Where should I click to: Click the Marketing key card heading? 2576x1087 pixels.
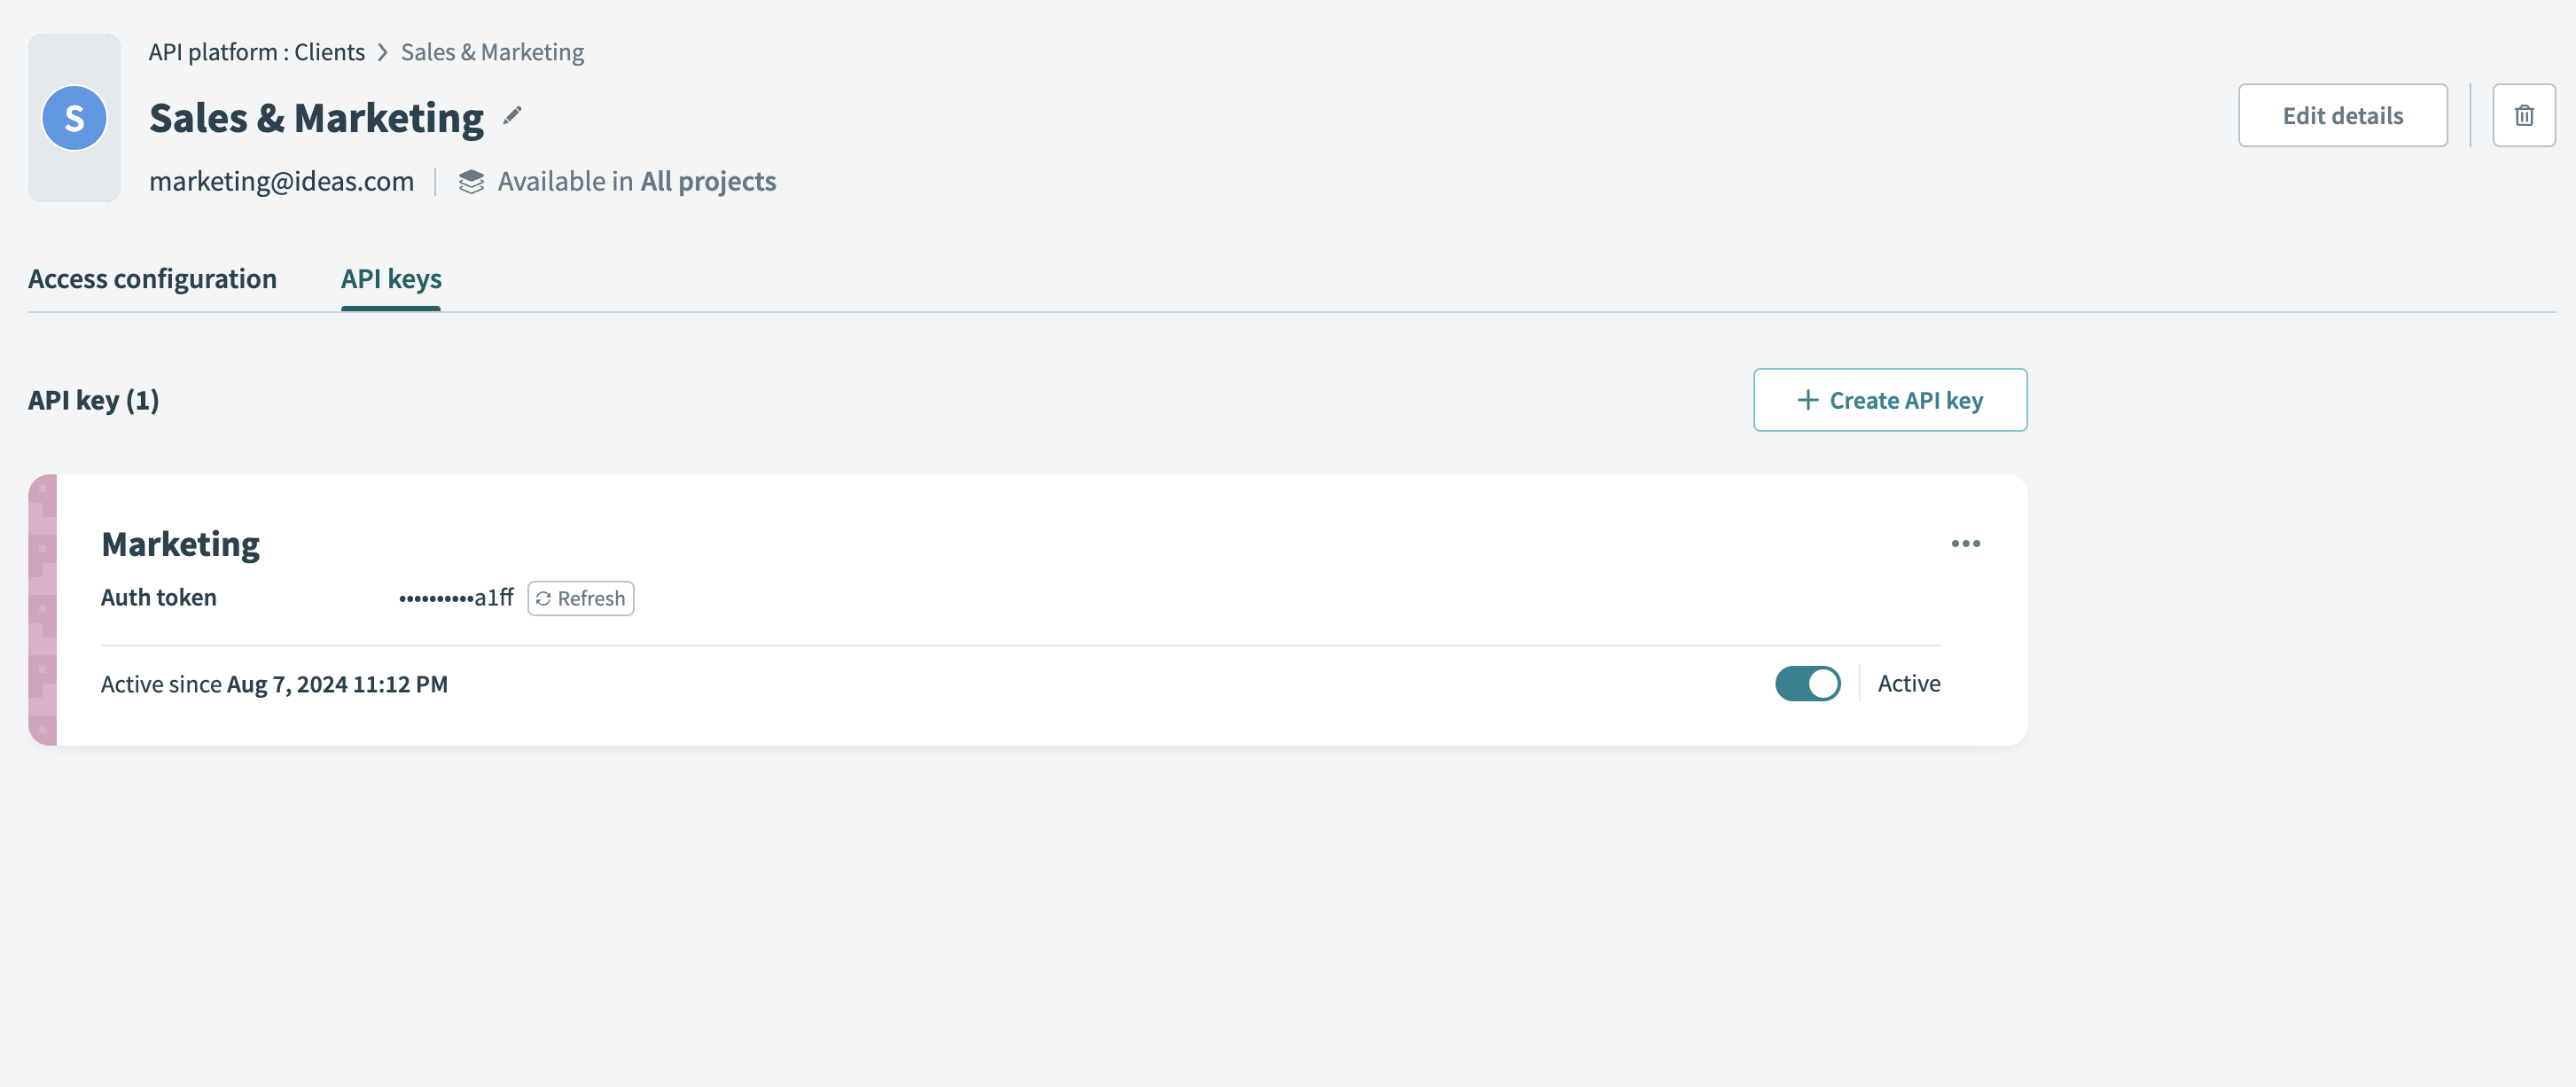point(180,543)
